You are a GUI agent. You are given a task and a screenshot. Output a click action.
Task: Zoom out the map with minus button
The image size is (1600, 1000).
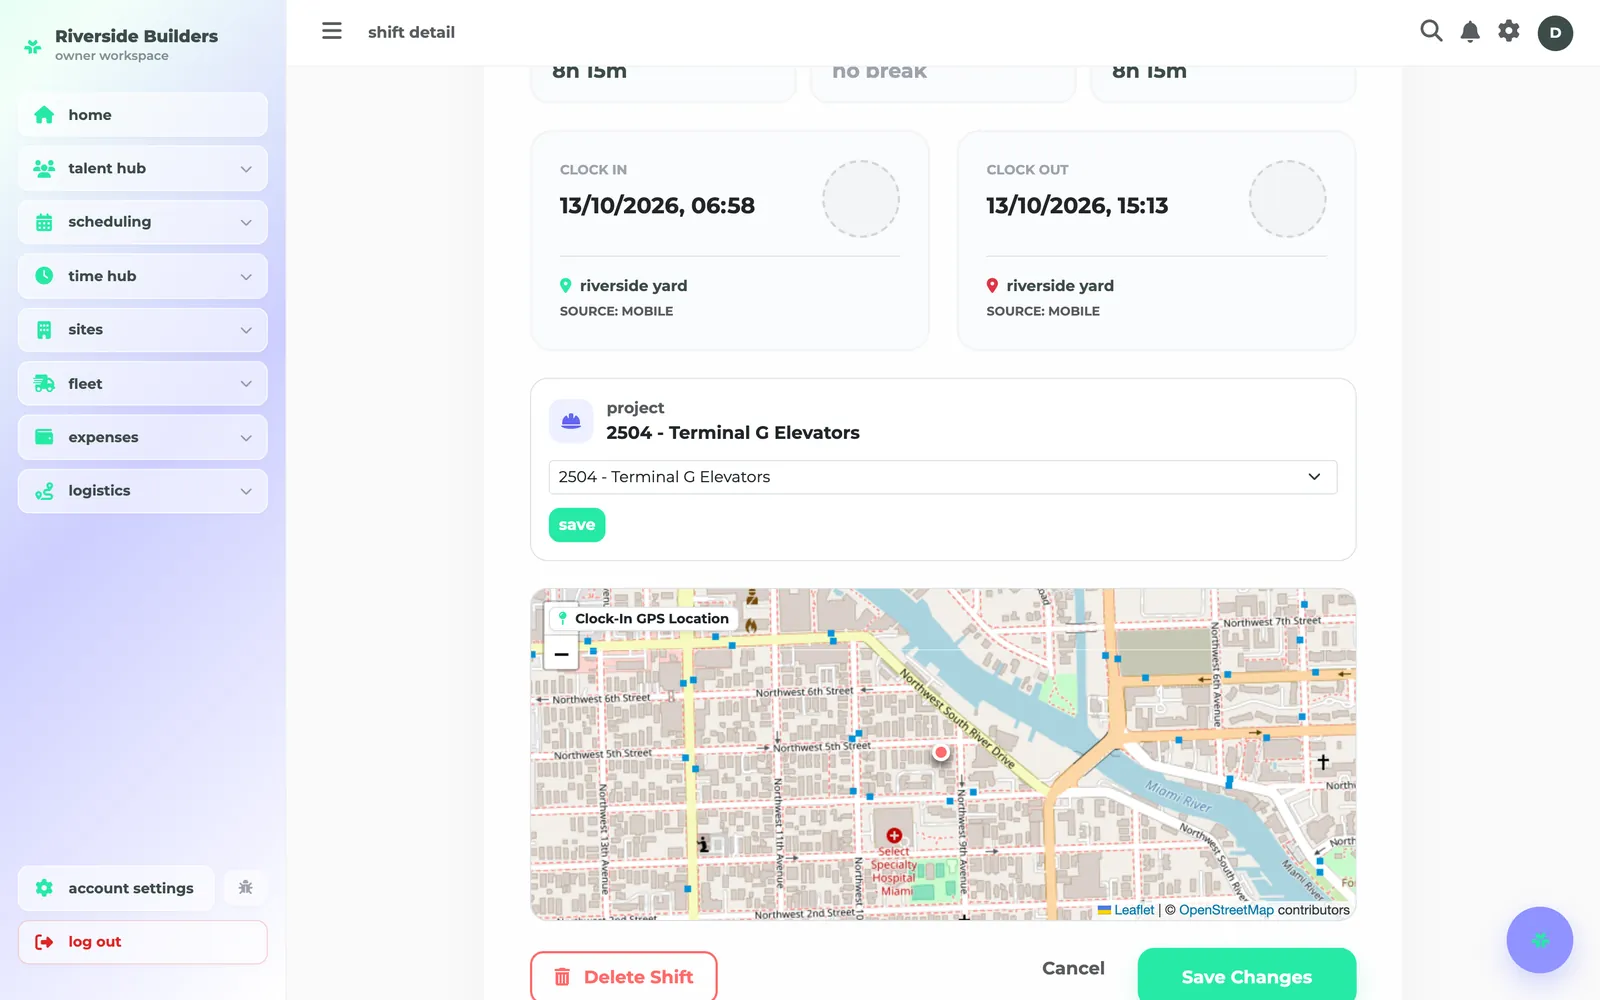click(561, 654)
